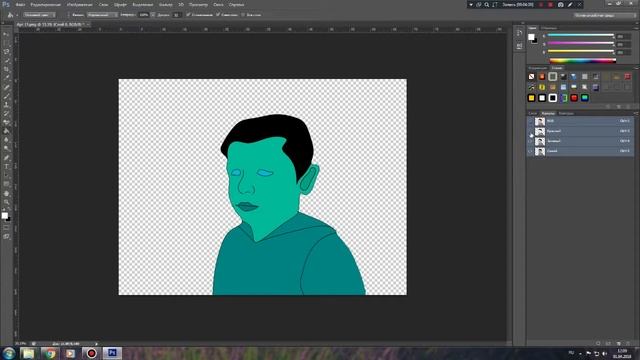Open the Изображение menu
The width and height of the screenshot is (640, 360).
click(x=80, y=5)
